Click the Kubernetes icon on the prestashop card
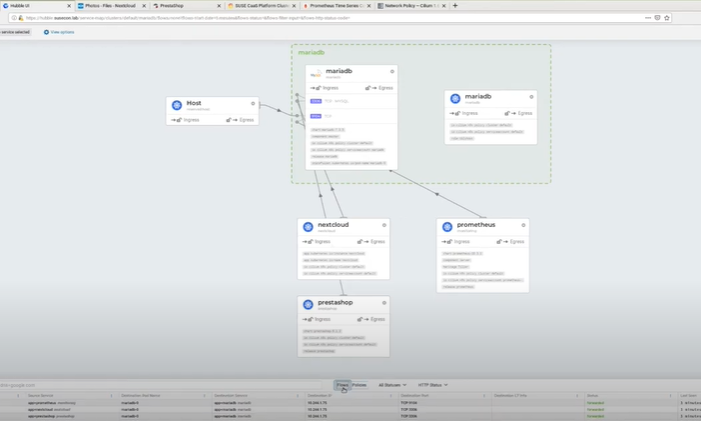The height and width of the screenshot is (421, 701). pos(308,304)
